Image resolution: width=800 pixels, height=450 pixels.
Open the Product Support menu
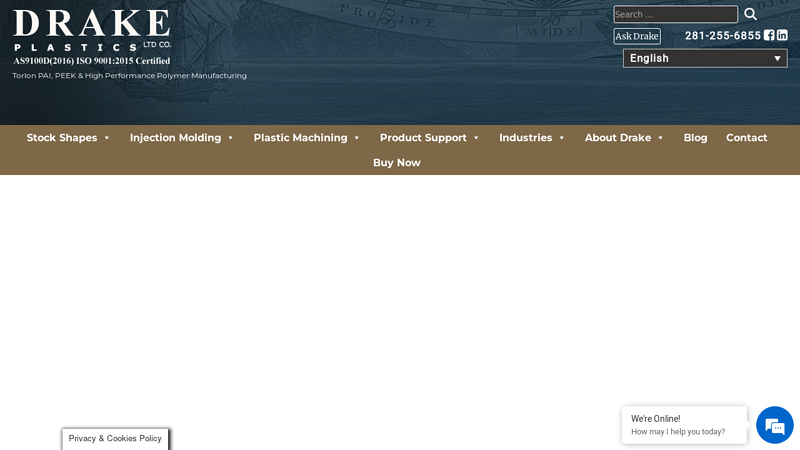click(x=423, y=138)
